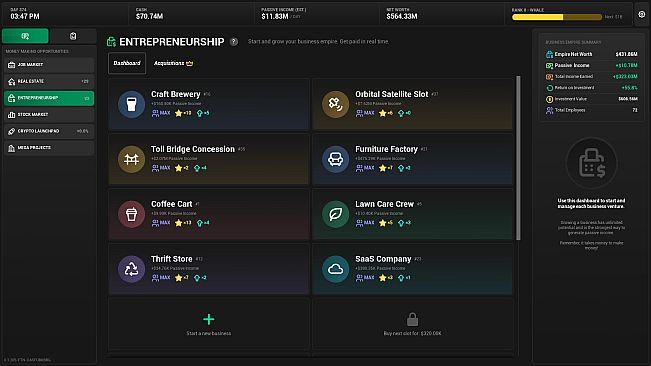Viewport: 651px width, 366px height.
Task: Open the Furniture Factory title
Action: pos(386,149)
